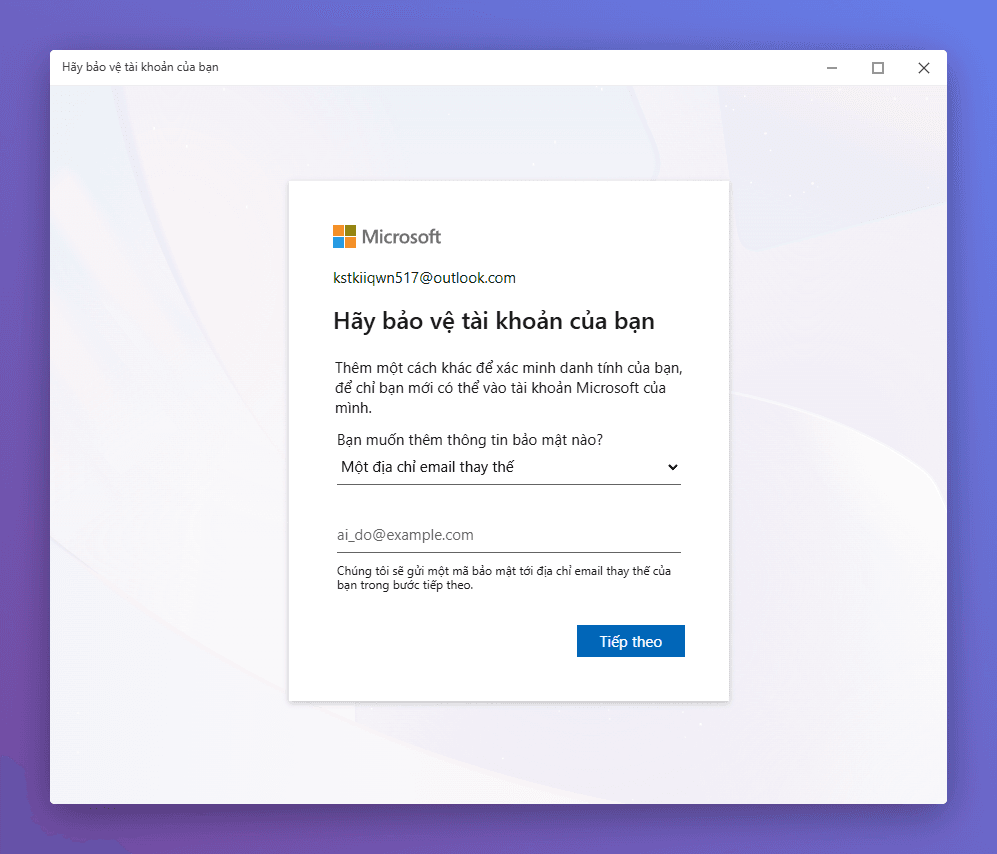Click the dropdown chevron arrow
Image resolution: width=997 pixels, height=854 pixels.
click(x=673, y=467)
